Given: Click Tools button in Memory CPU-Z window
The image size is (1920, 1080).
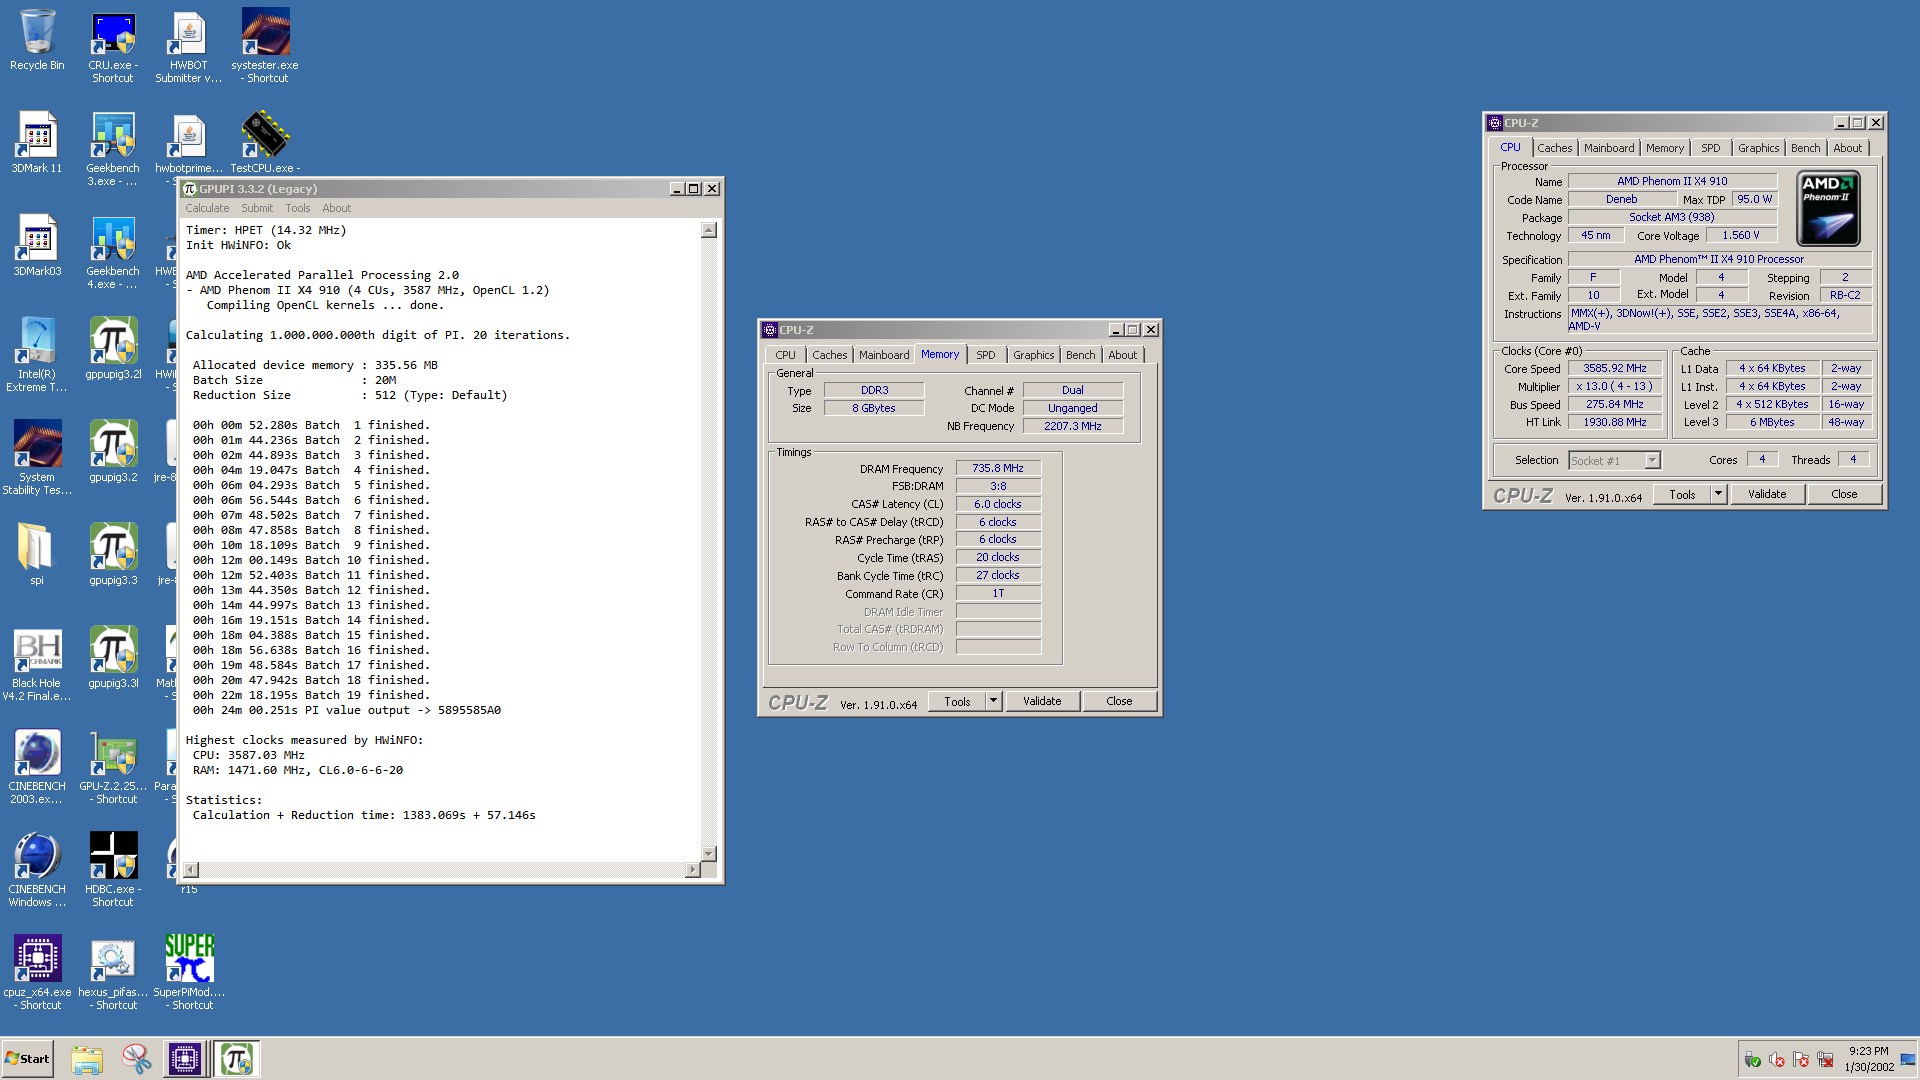Looking at the screenshot, I should click(x=957, y=701).
